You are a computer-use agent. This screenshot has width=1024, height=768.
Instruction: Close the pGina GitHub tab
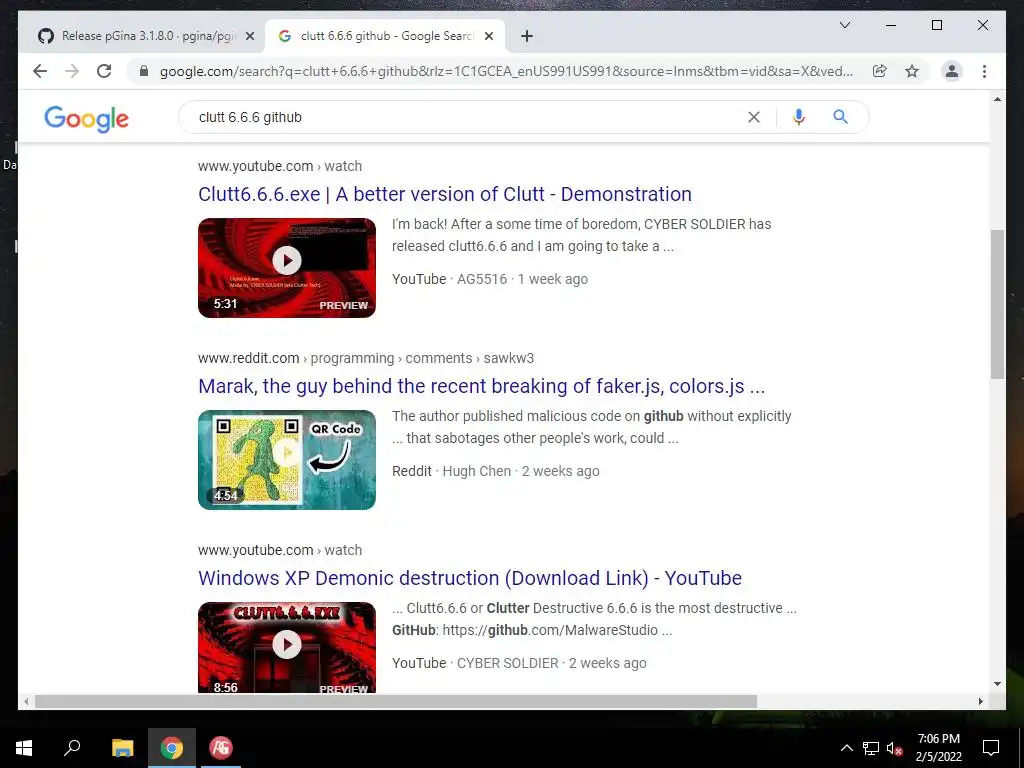pyautogui.click(x=249, y=37)
